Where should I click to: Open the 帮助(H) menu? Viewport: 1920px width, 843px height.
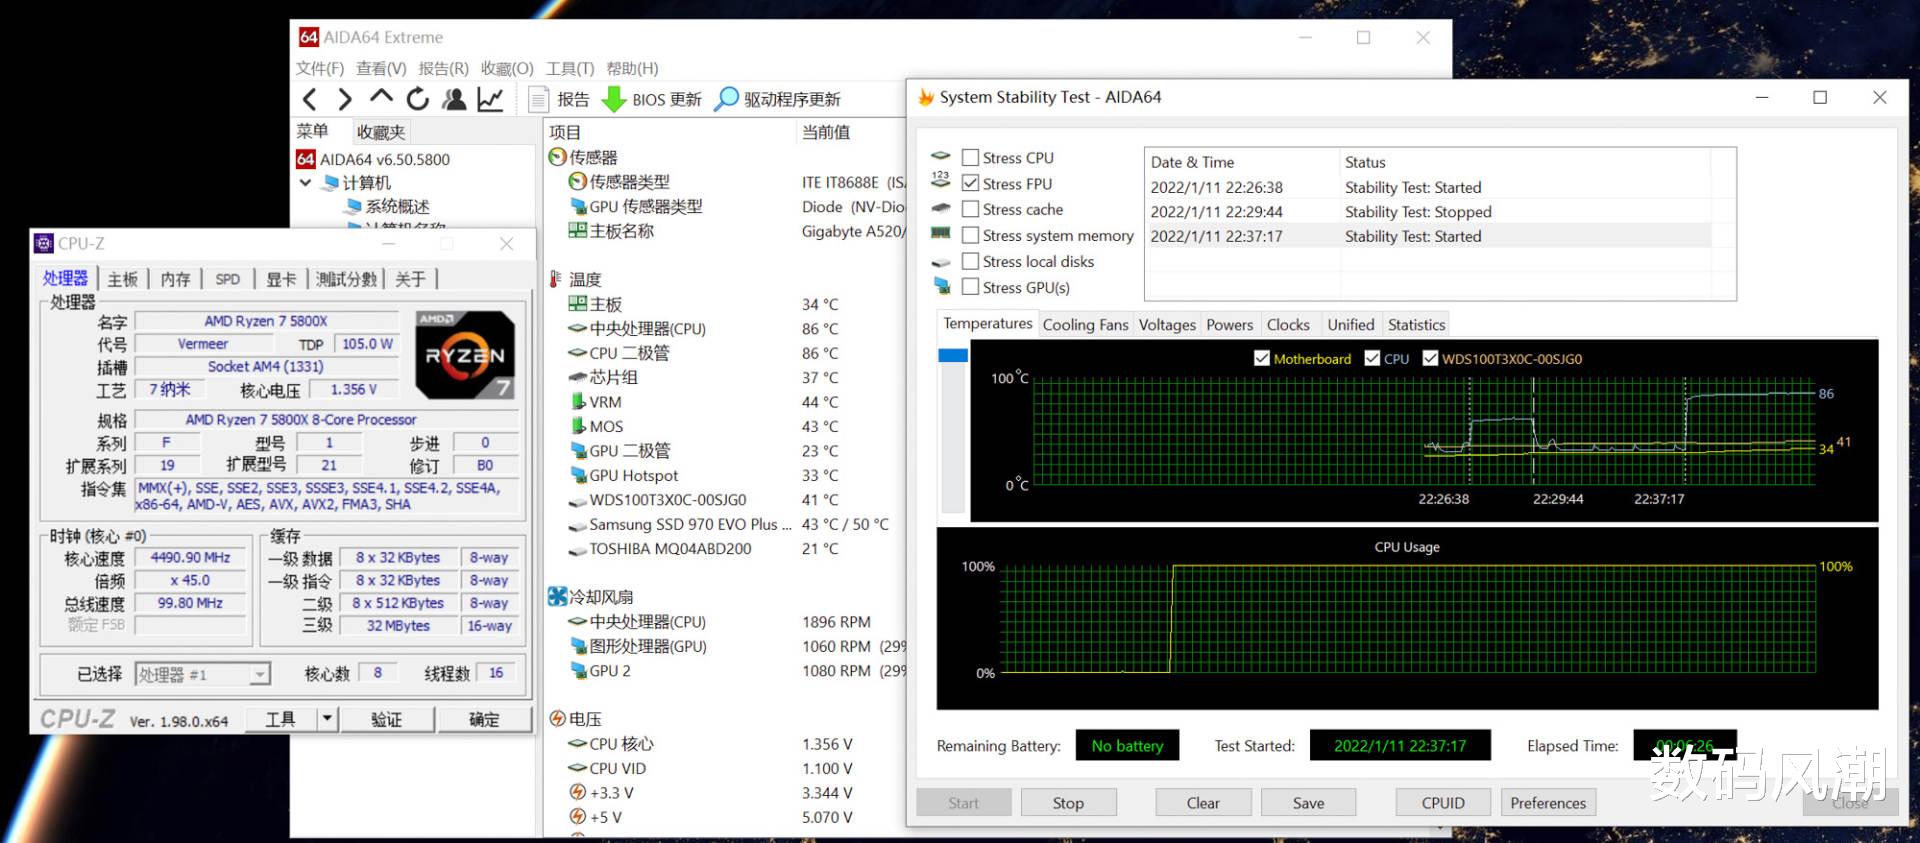[x=632, y=68]
